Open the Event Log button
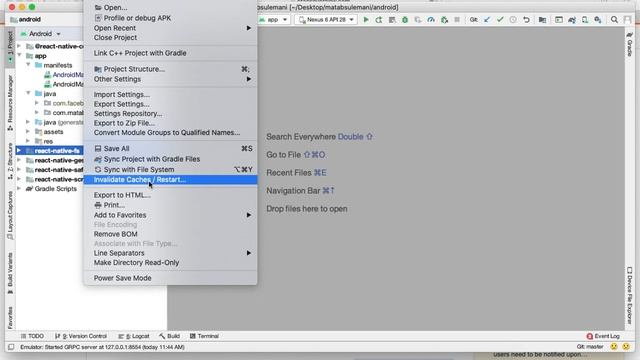This screenshot has width=640, height=360. pyautogui.click(x=603, y=336)
